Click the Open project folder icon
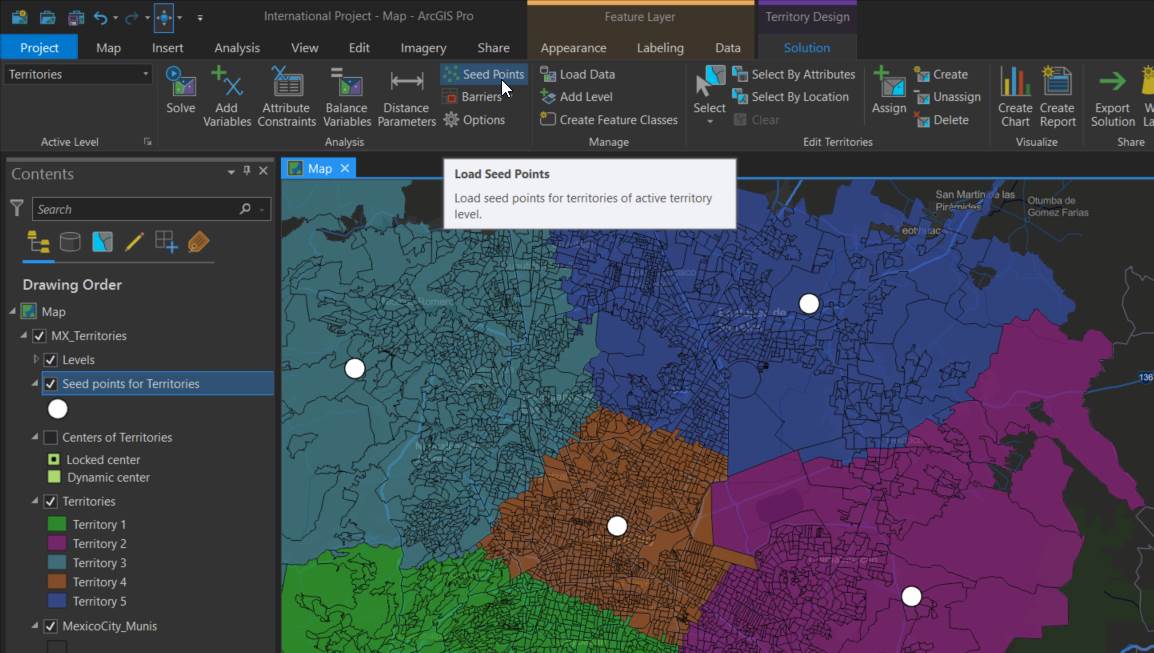This screenshot has height=653, width=1154. (x=47, y=17)
